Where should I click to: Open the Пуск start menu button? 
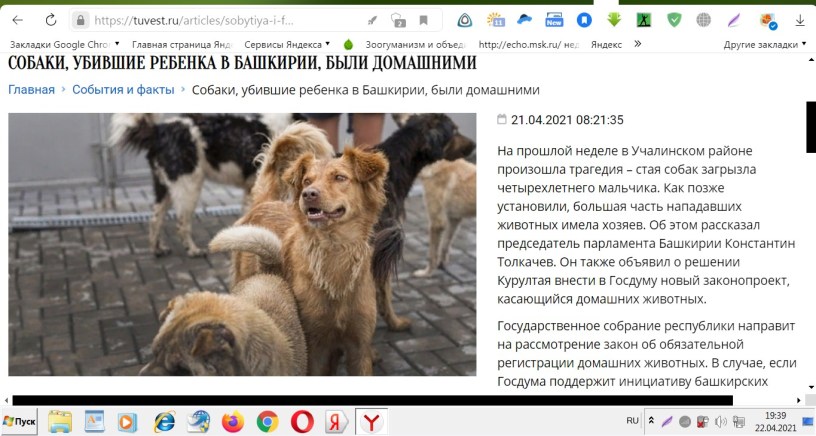20,422
